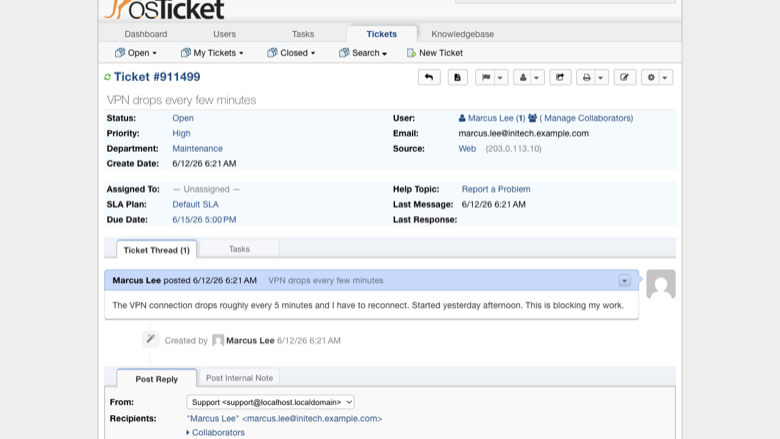Click the thread entry avatar image
The height and width of the screenshot is (439, 780).
point(661,284)
